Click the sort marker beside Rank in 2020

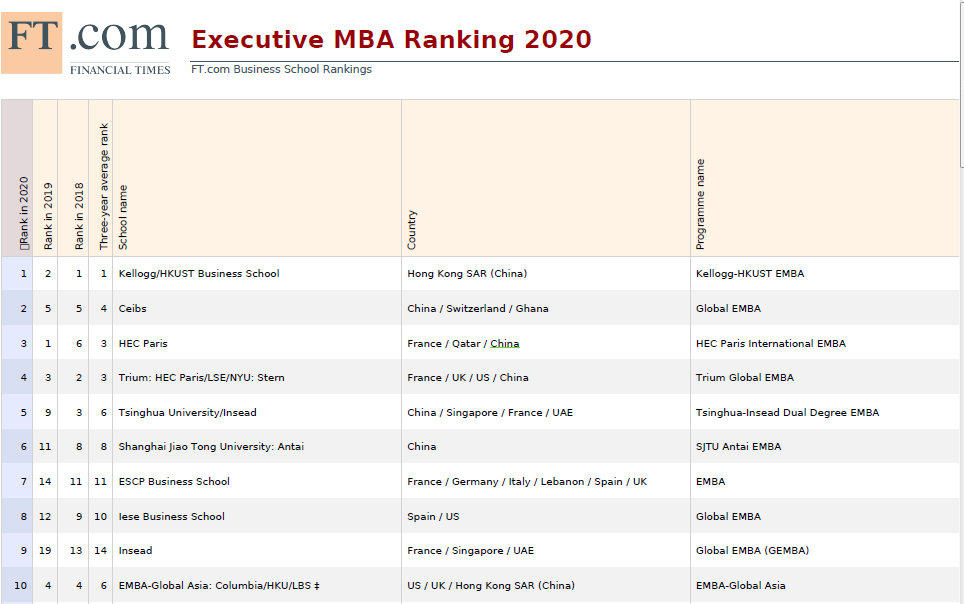23,244
